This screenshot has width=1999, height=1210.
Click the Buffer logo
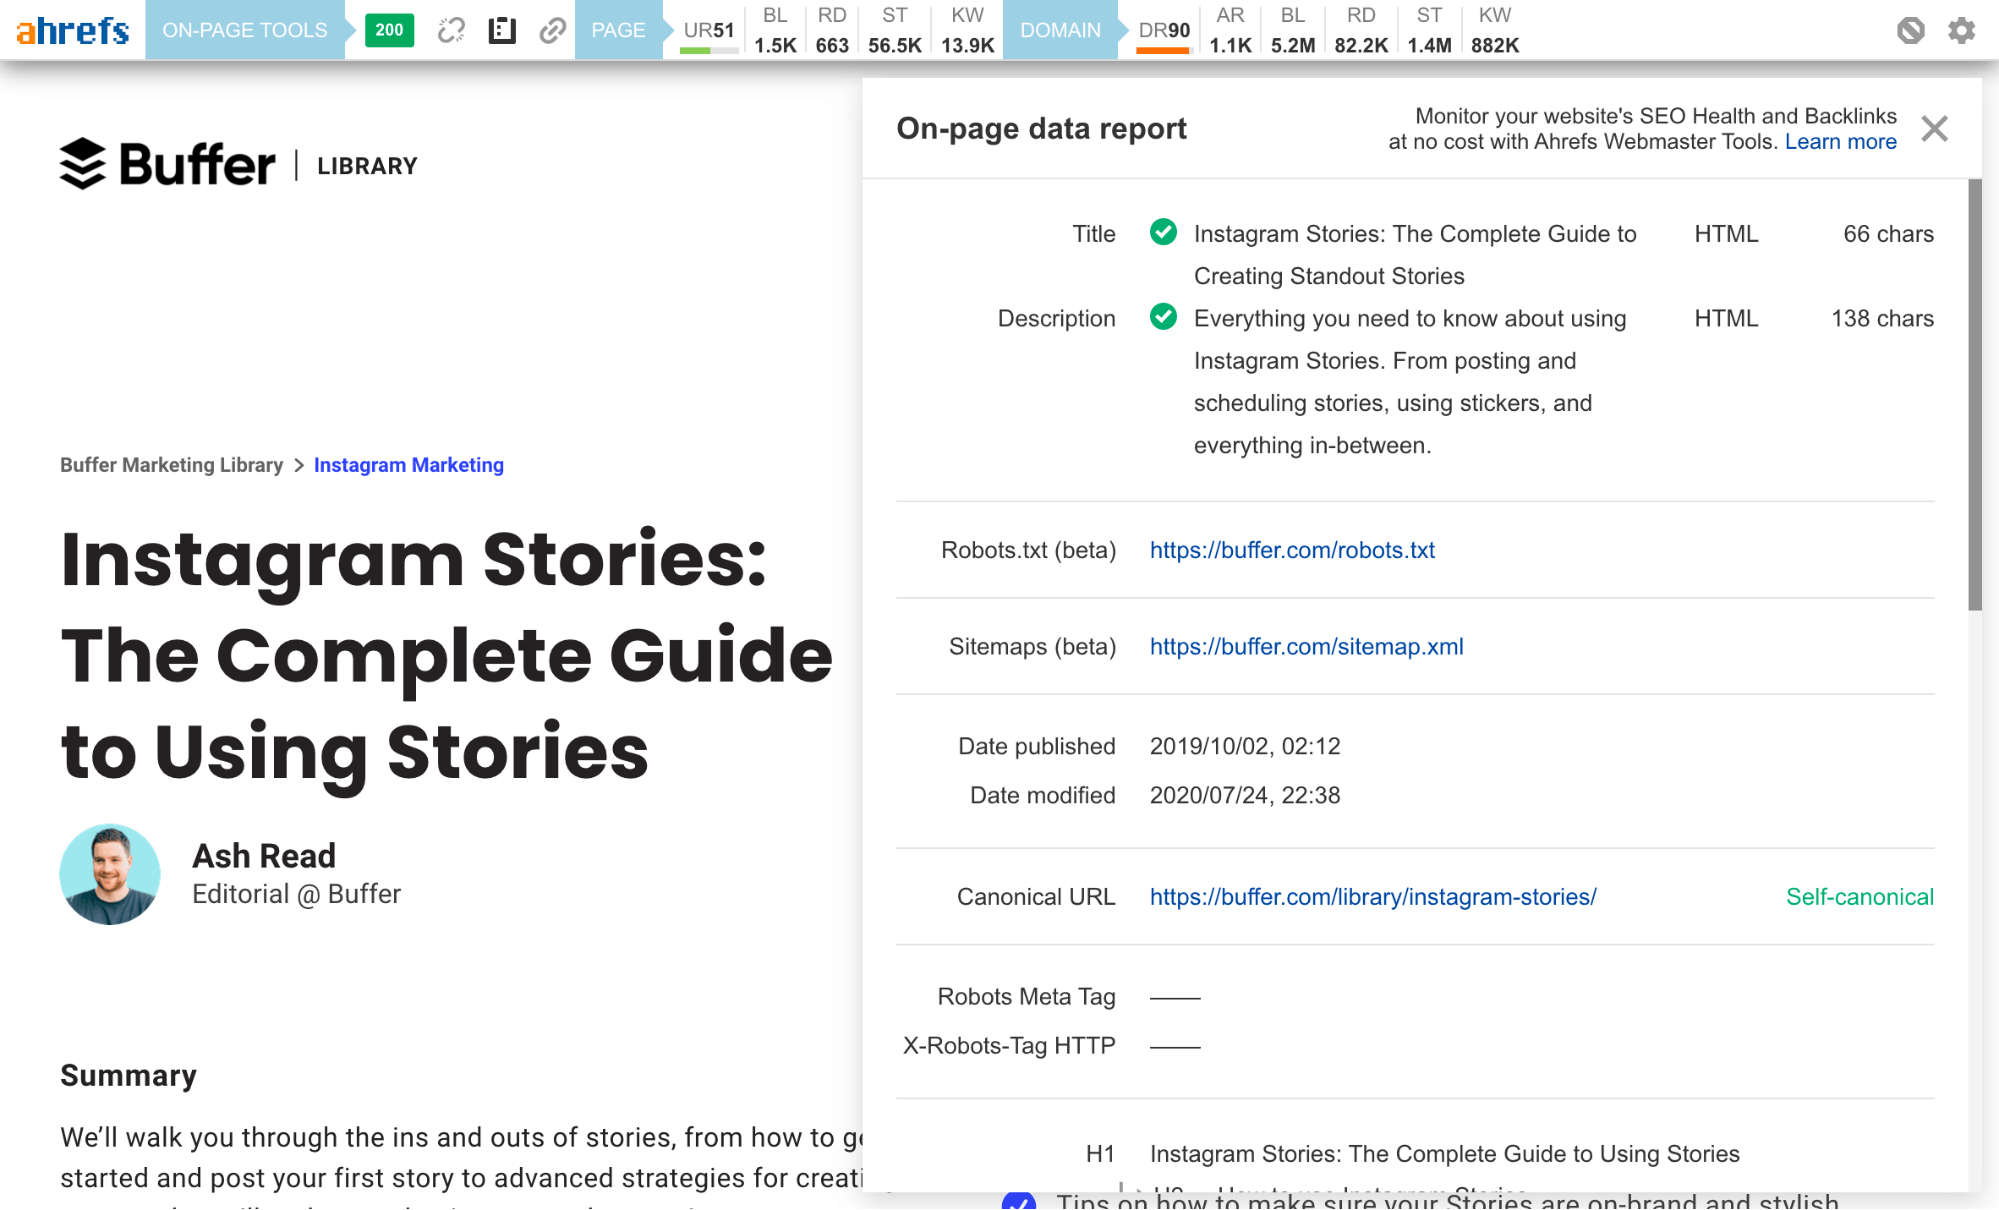tap(167, 164)
